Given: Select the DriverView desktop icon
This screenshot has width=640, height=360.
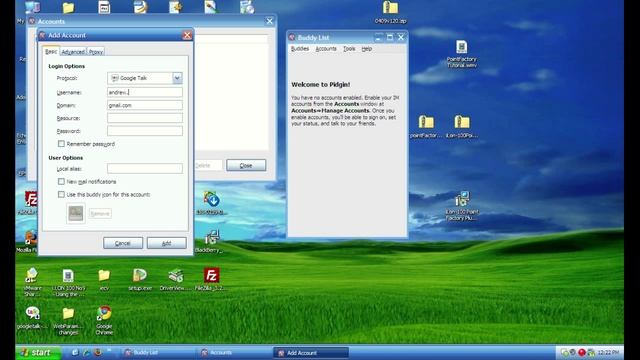Looking at the screenshot, I should pyautogui.click(x=176, y=279).
